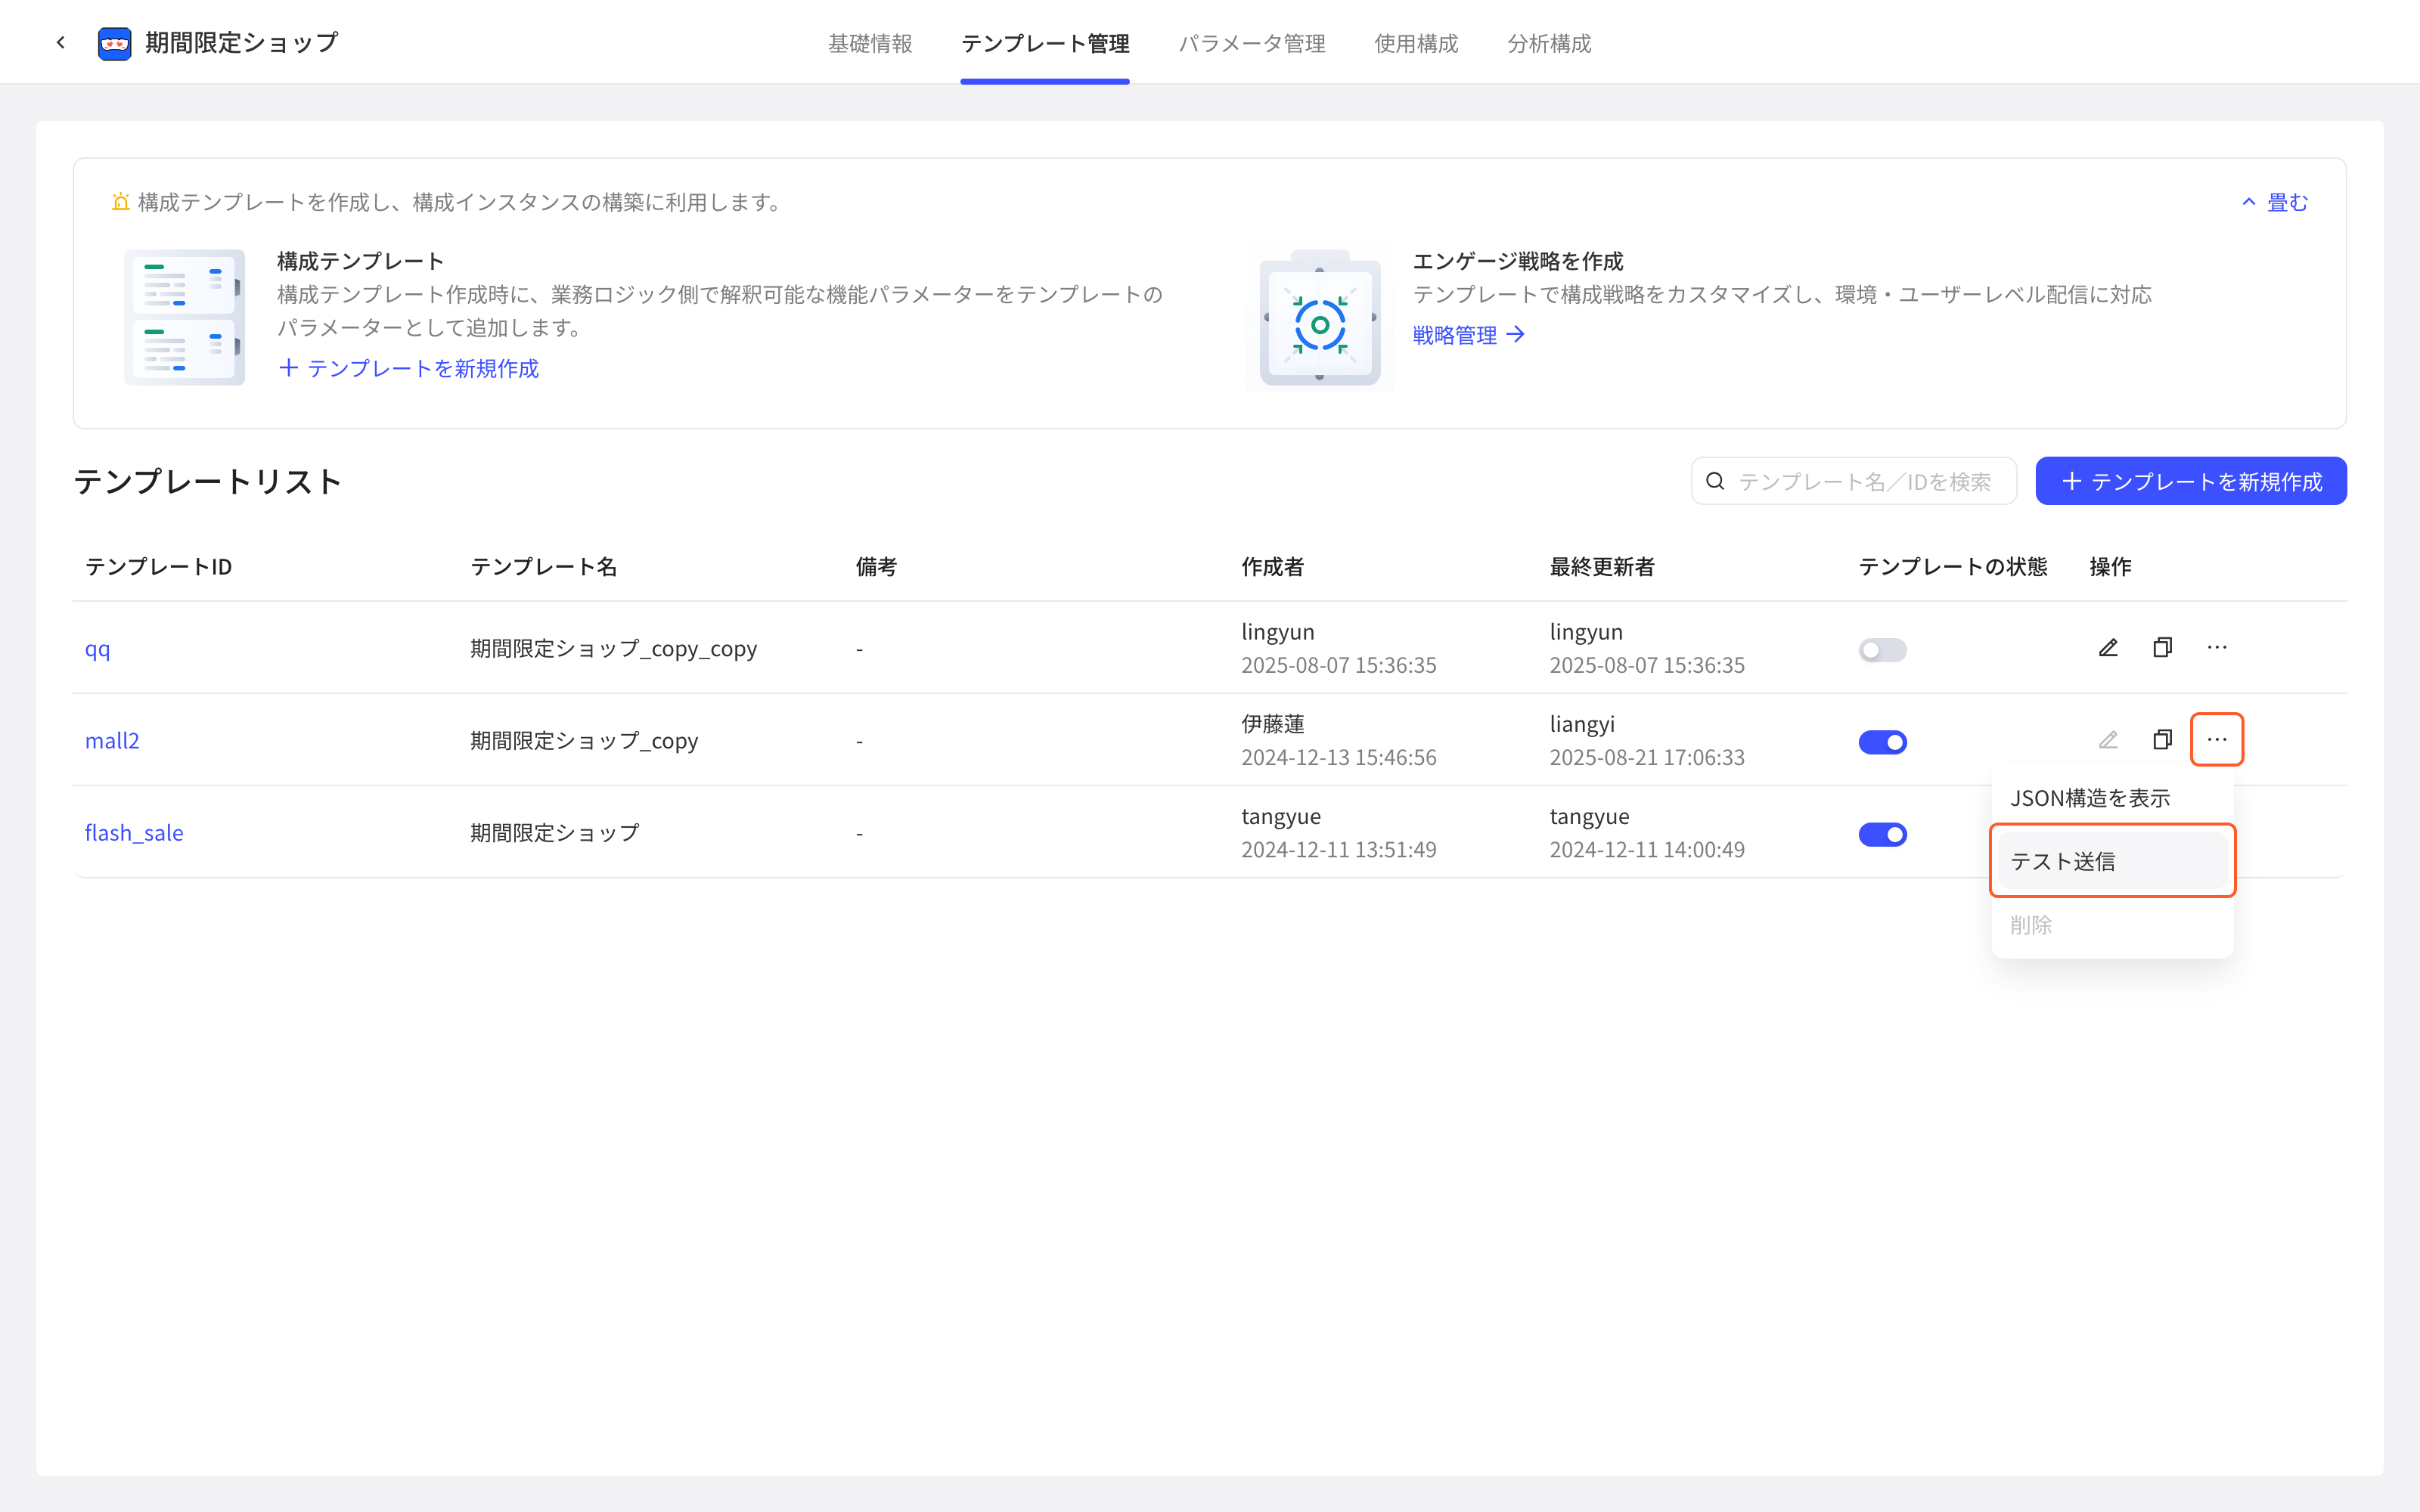Click the disabled 削除 menu entry
This screenshot has width=2420, height=1512.
tap(2112, 925)
